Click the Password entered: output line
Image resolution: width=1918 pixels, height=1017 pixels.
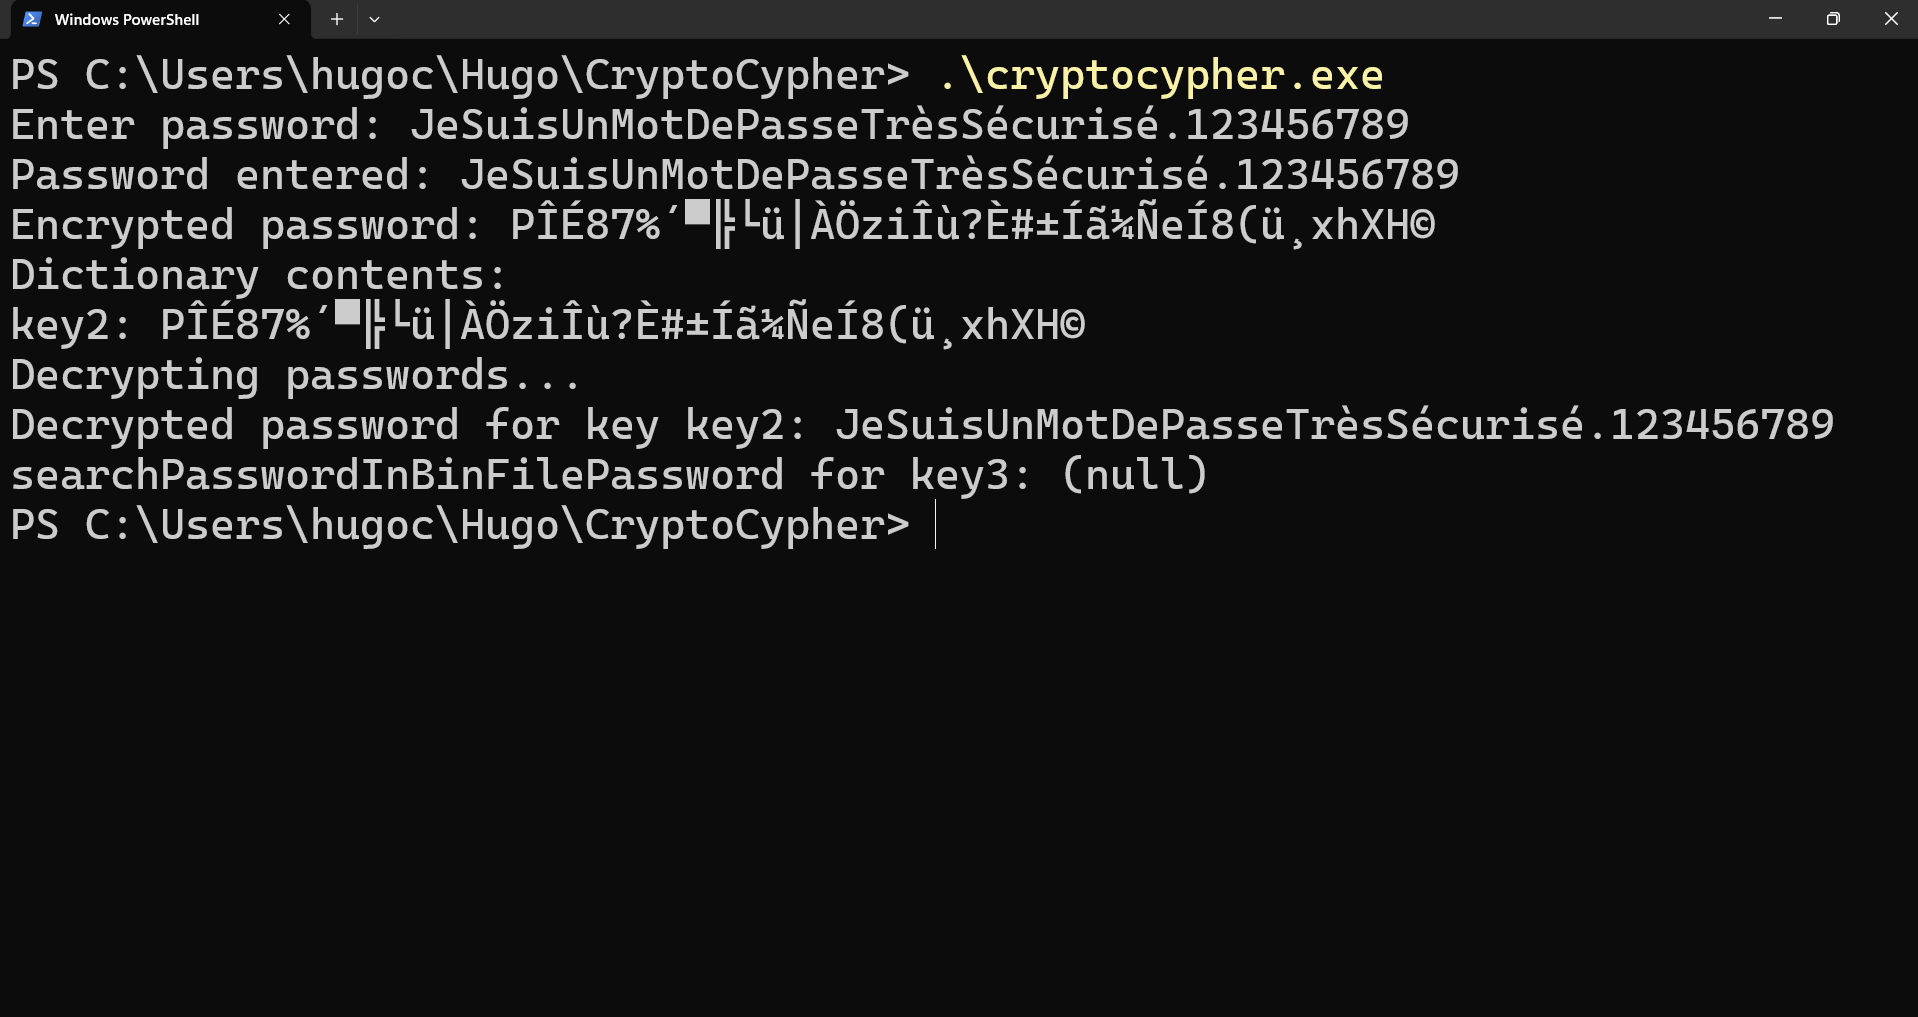tap(735, 175)
